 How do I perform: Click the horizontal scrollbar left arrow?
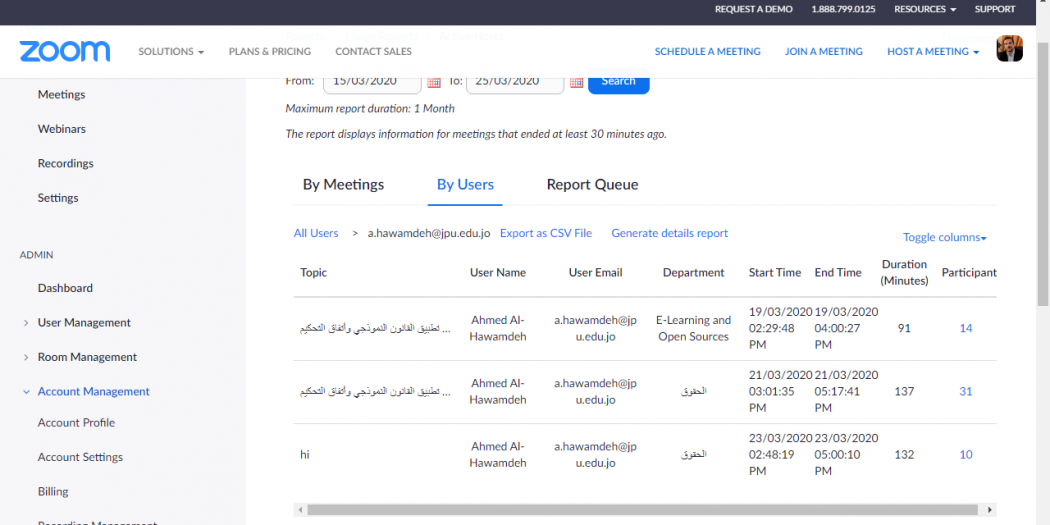300,510
